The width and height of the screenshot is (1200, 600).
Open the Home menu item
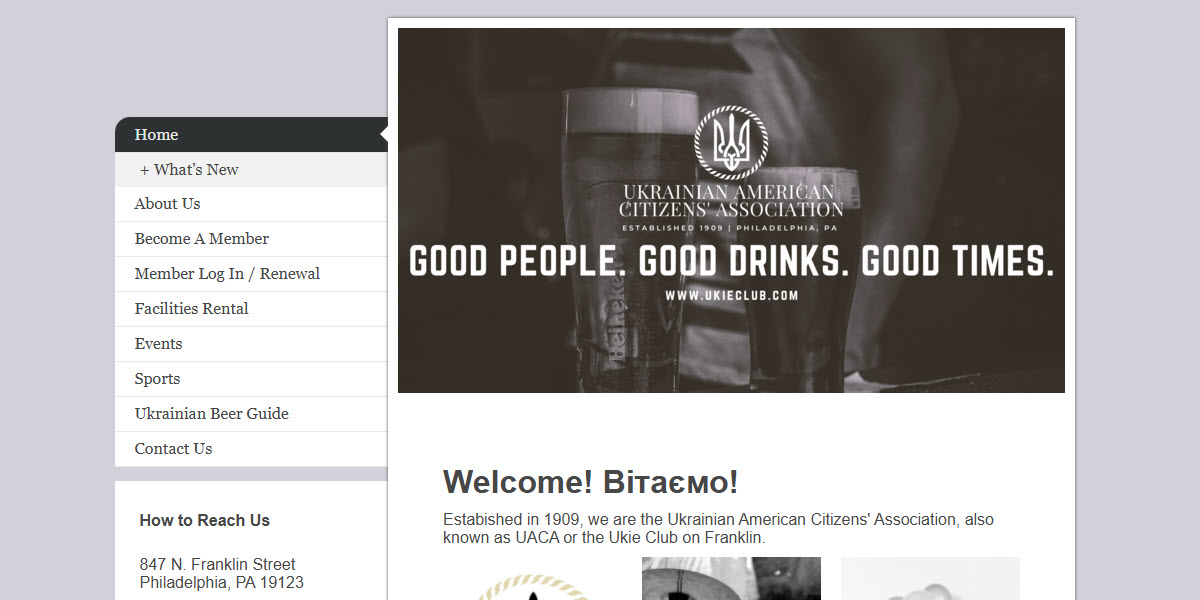(251, 135)
